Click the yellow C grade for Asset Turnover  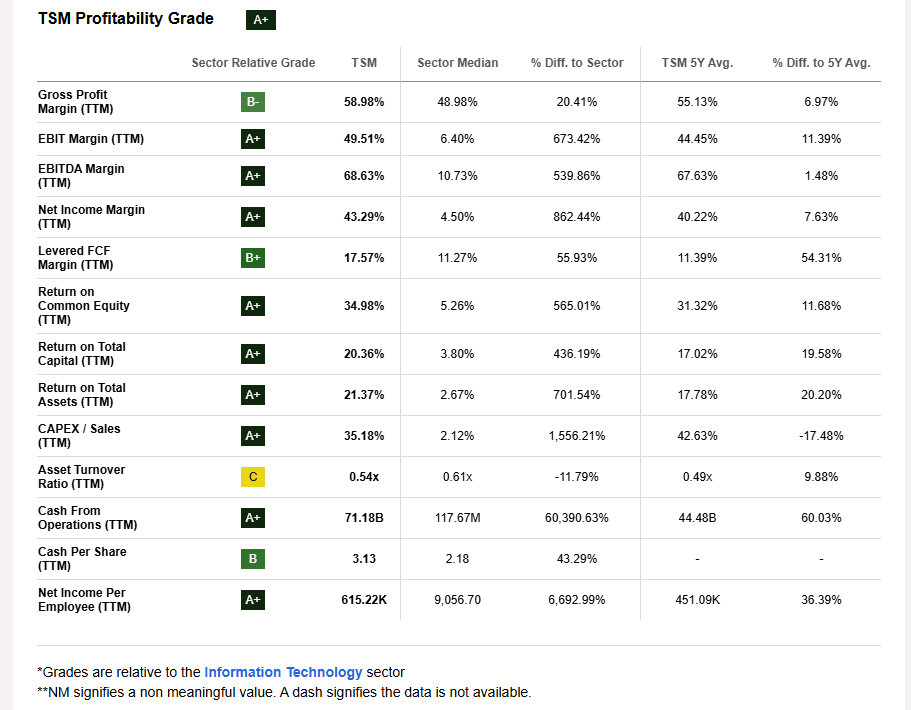[253, 477]
